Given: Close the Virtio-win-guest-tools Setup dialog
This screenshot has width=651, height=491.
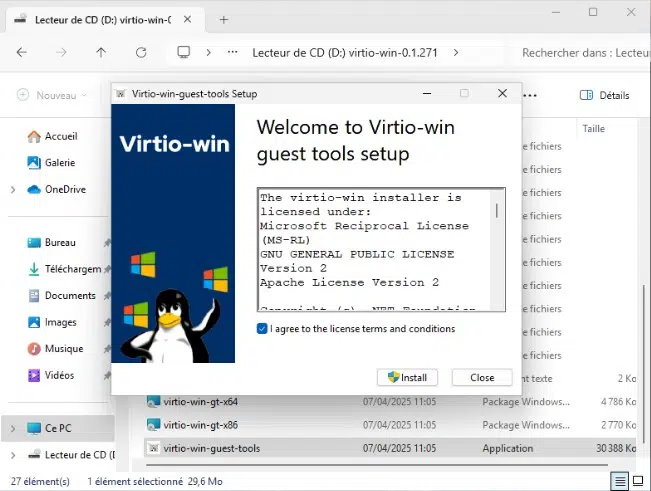Looking at the screenshot, I should tap(502, 93).
